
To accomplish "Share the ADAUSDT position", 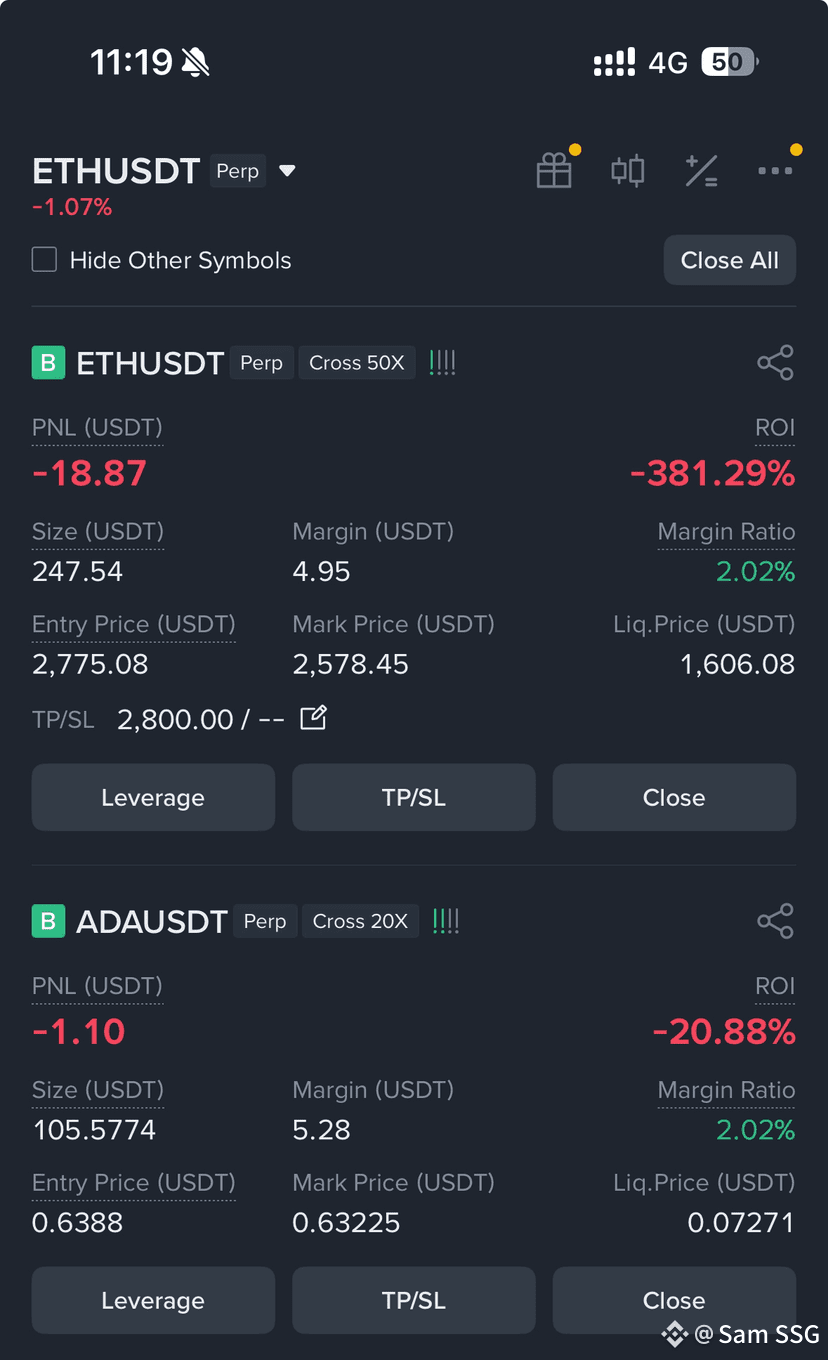I will pyautogui.click(x=775, y=921).
